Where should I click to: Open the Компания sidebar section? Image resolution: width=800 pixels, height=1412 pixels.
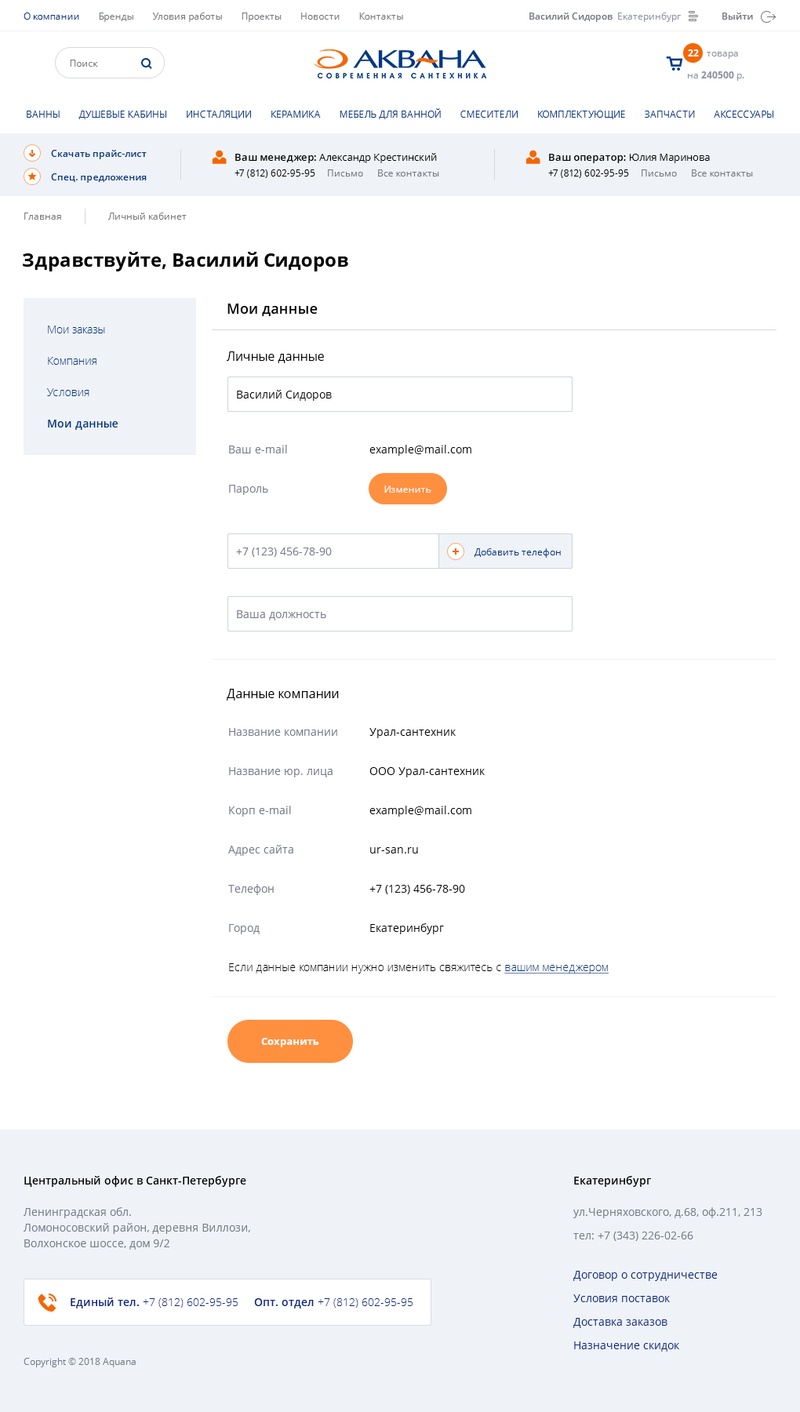click(72, 361)
